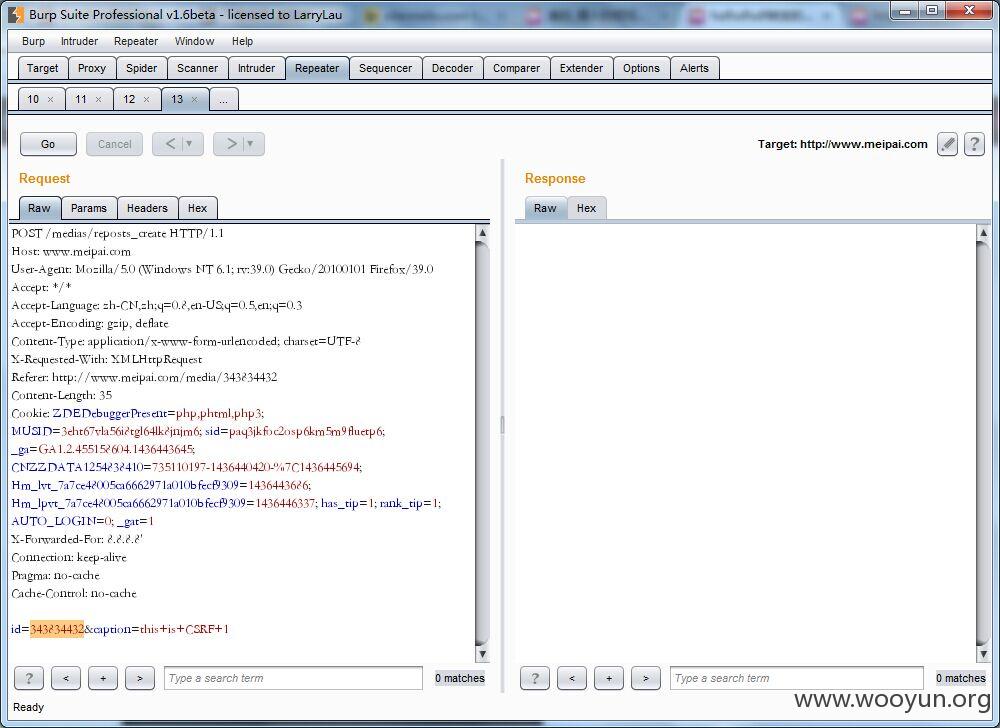Switch to the Comparer tab
The width and height of the screenshot is (1000, 728).
click(x=517, y=68)
